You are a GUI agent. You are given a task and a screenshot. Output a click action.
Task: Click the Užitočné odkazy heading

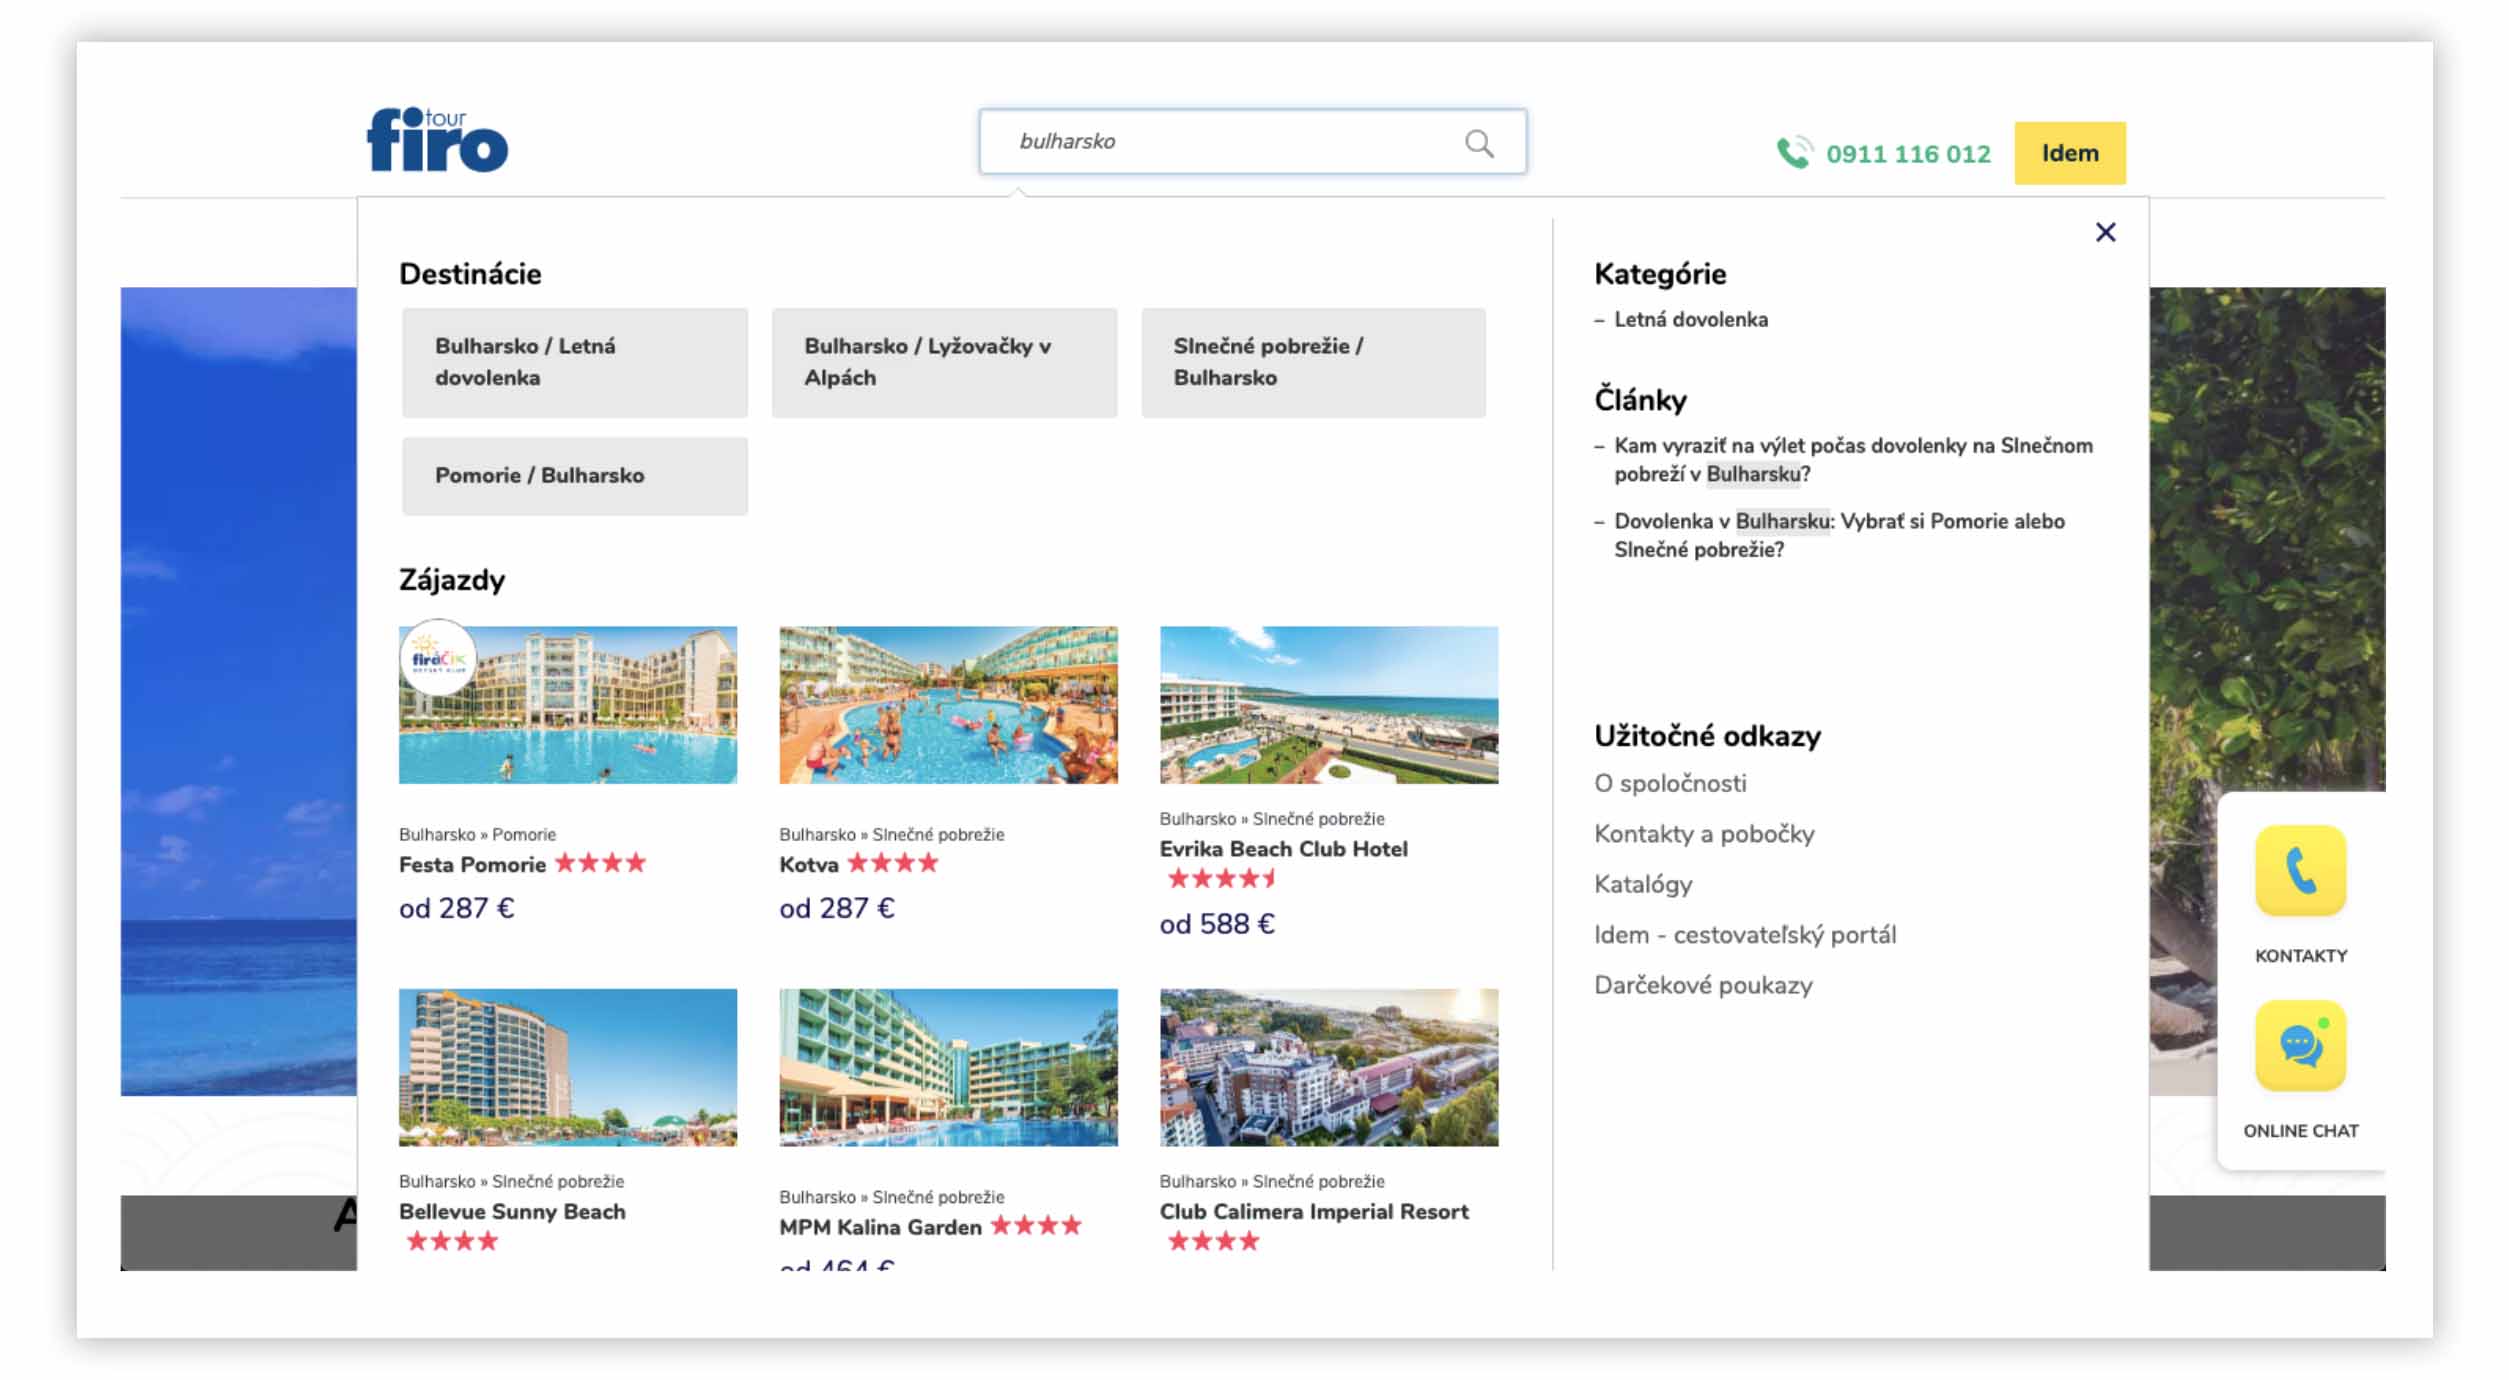point(1707,736)
